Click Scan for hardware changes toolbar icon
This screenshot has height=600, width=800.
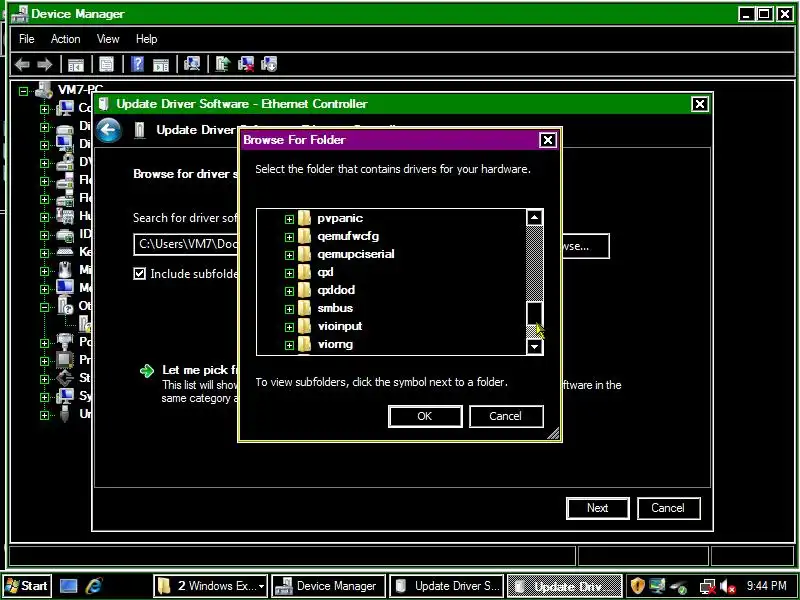click(x=192, y=64)
